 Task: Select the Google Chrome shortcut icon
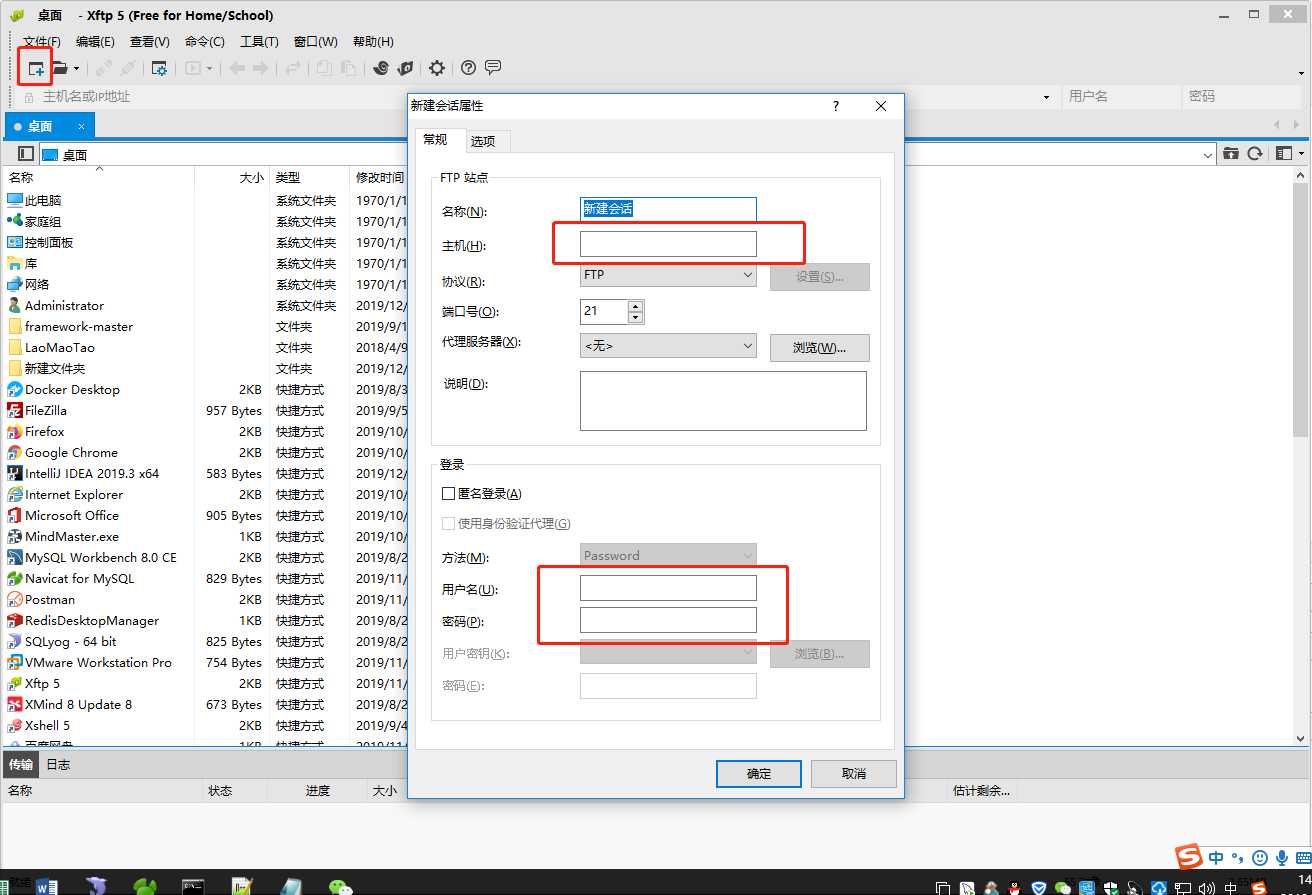coord(15,453)
